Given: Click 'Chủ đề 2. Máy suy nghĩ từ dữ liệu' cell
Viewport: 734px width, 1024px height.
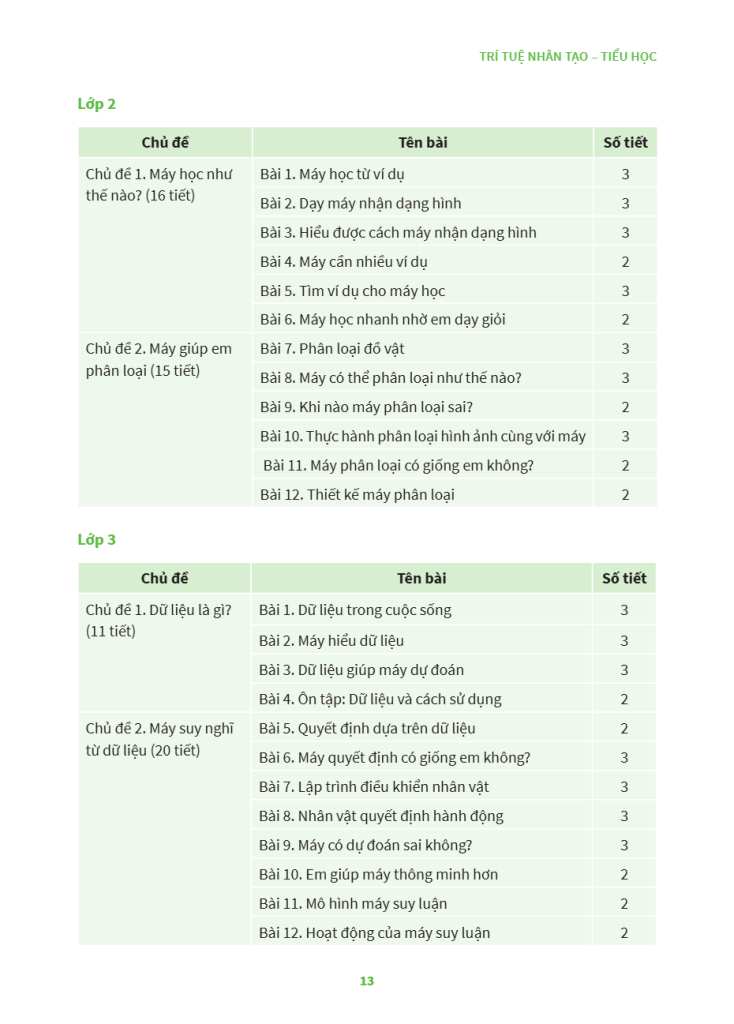Looking at the screenshot, I should tap(159, 739).
